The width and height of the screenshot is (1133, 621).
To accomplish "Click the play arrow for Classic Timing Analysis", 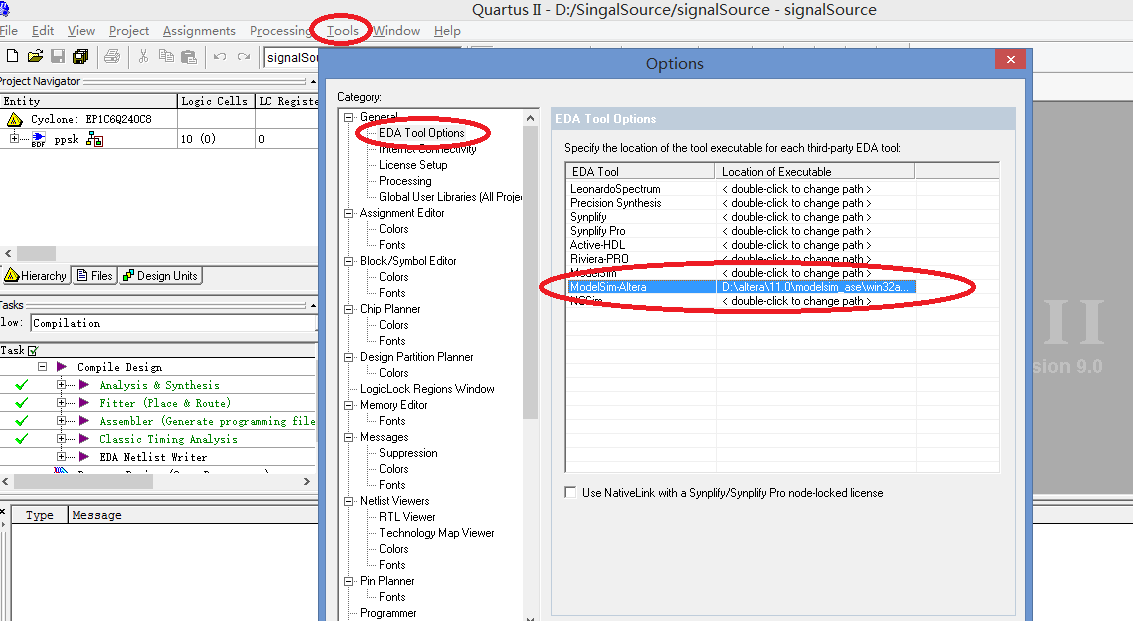I will pos(85,439).
